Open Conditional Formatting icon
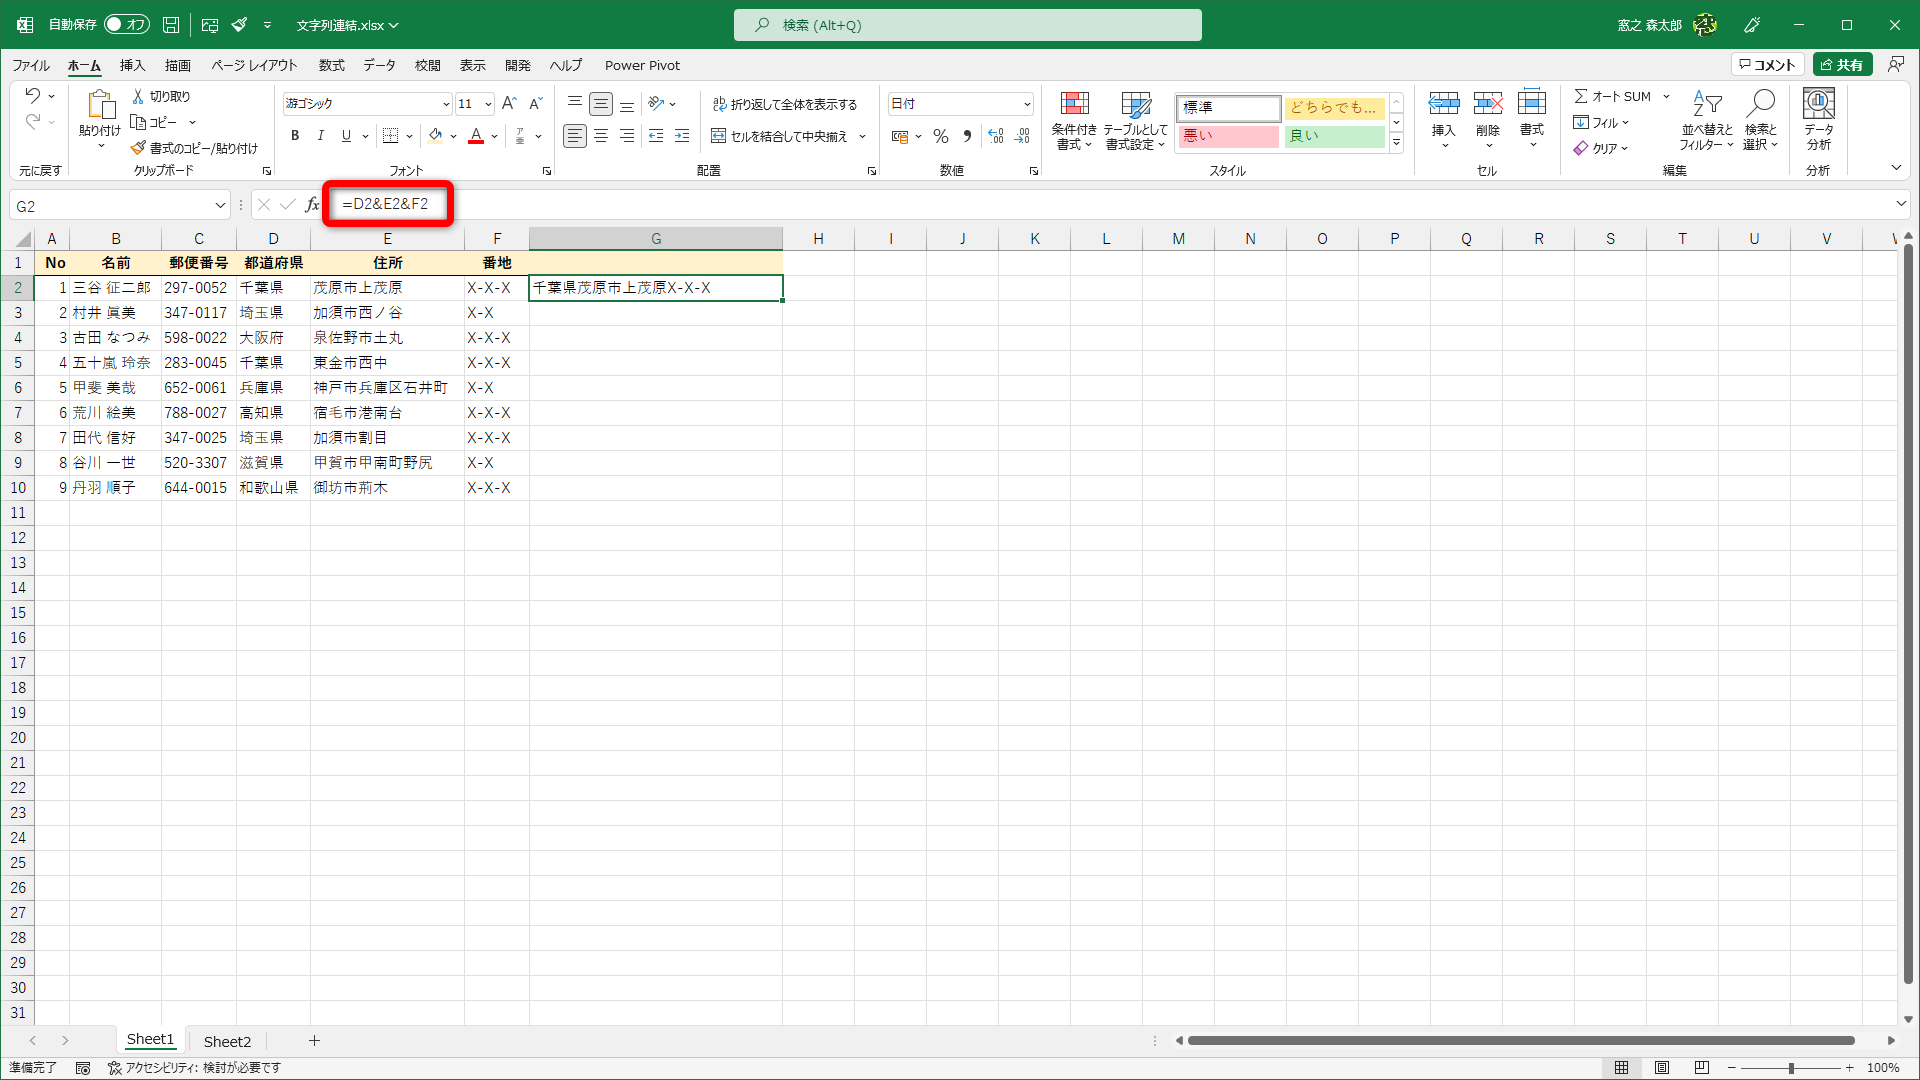The height and width of the screenshot is (1080, 1920). [1074, 104]
